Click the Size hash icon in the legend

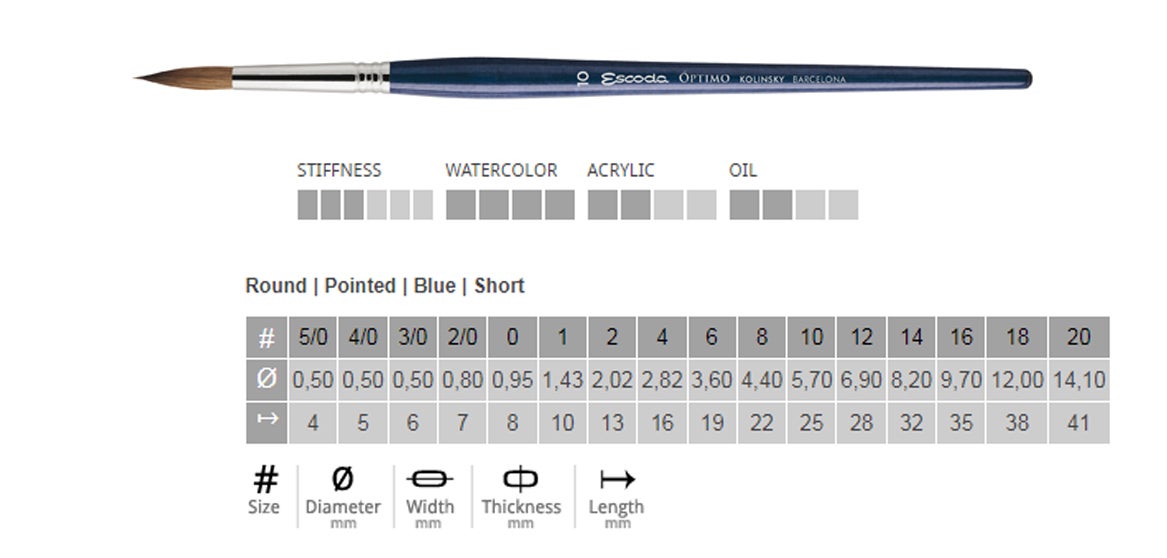coord(264,480)
